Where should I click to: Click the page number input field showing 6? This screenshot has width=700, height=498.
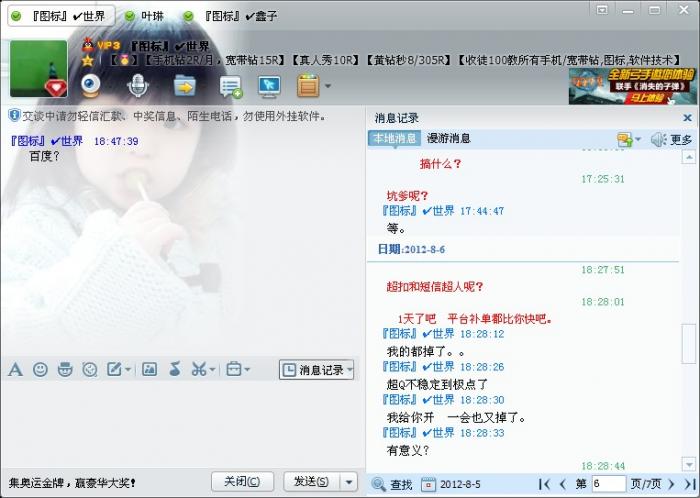pos(608,484)
